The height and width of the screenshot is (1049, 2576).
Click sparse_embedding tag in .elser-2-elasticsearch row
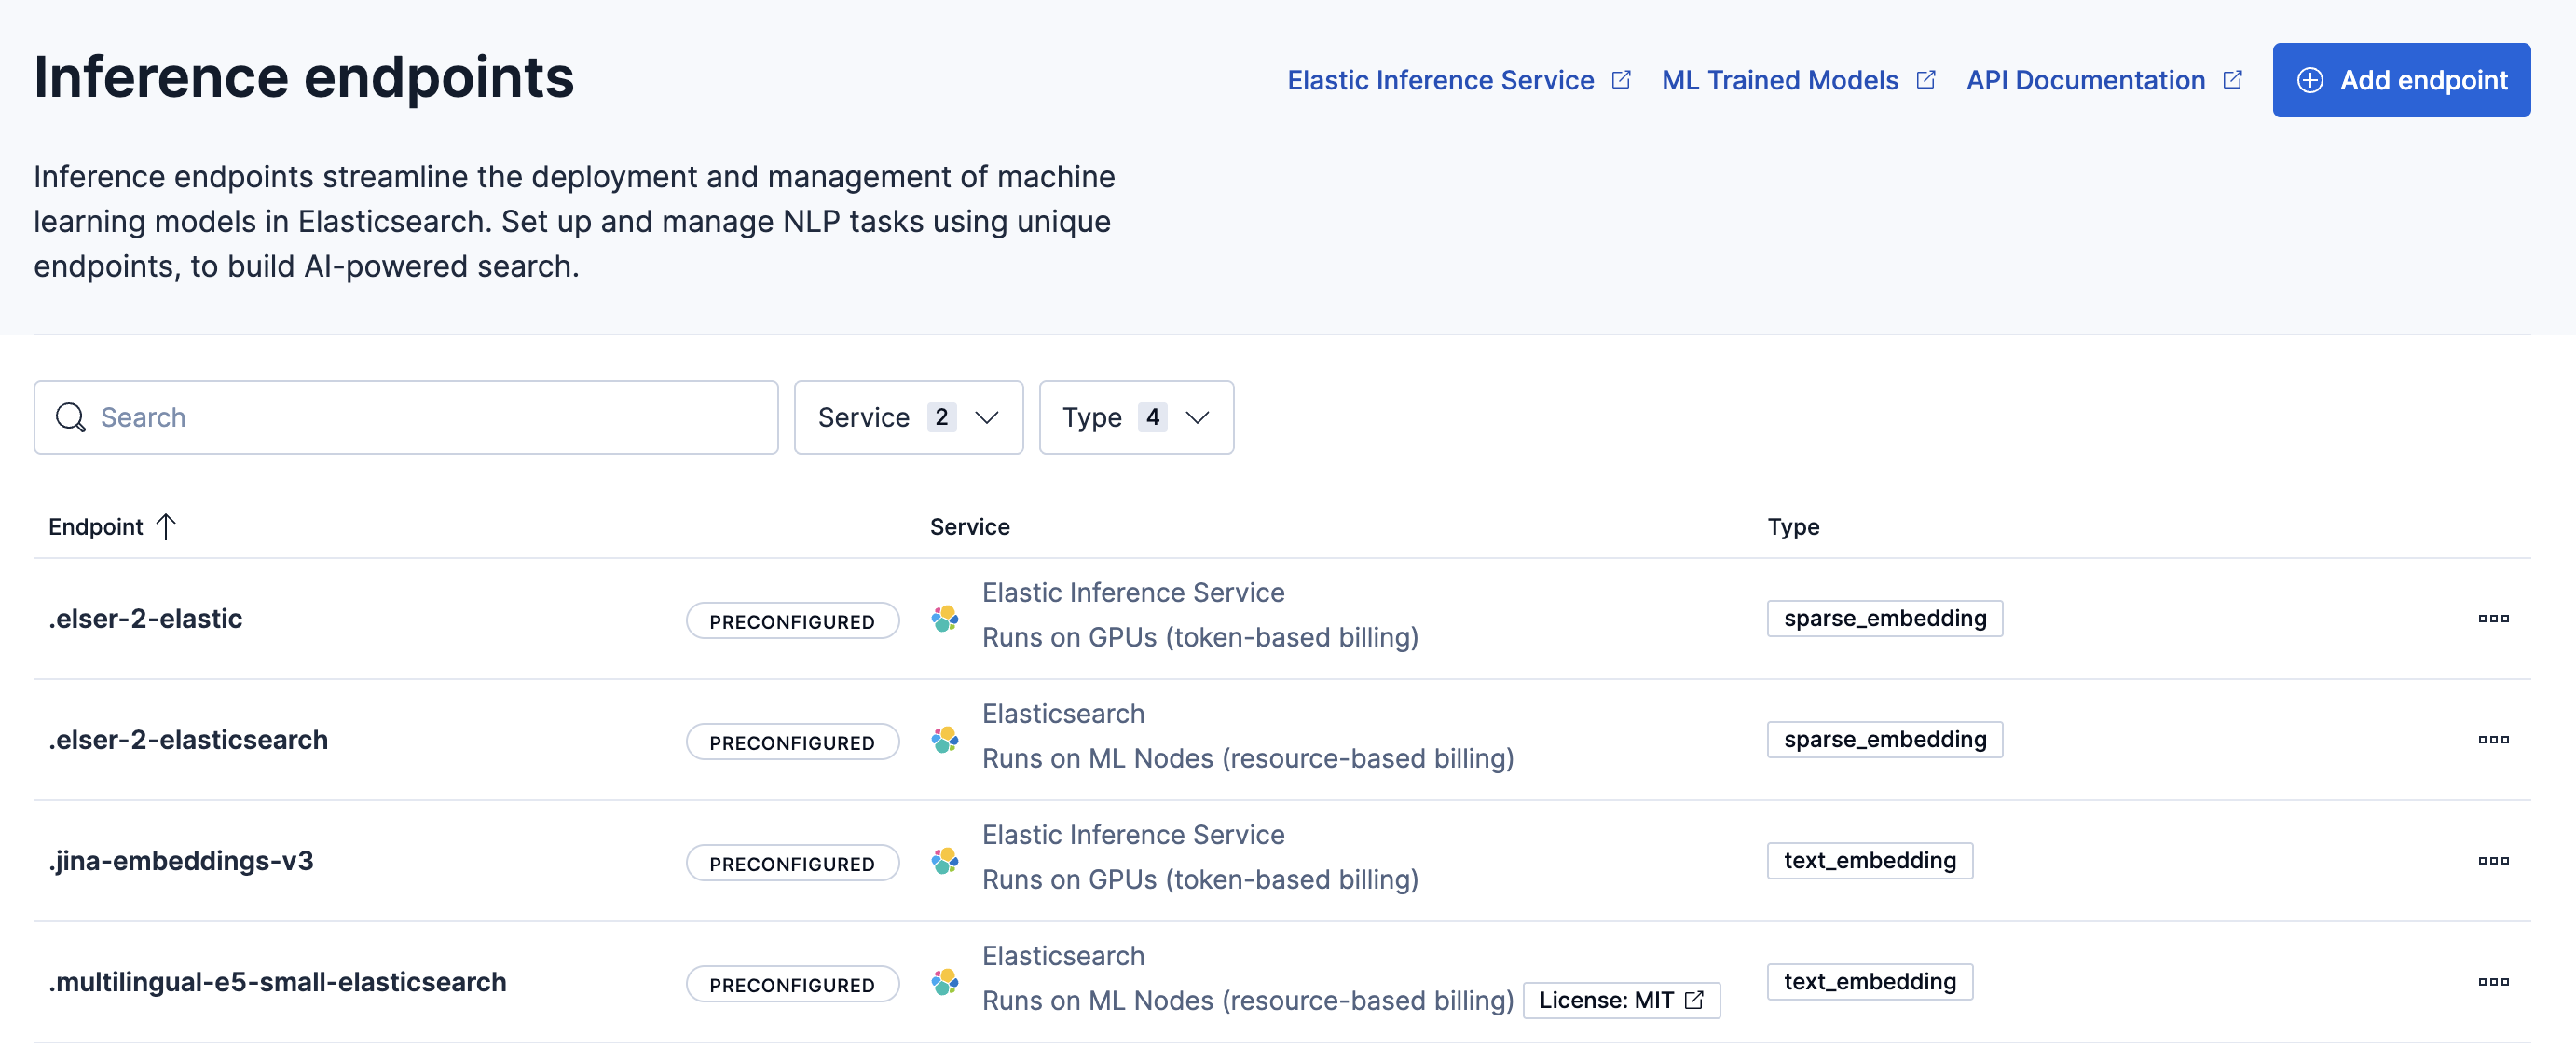1884,739
